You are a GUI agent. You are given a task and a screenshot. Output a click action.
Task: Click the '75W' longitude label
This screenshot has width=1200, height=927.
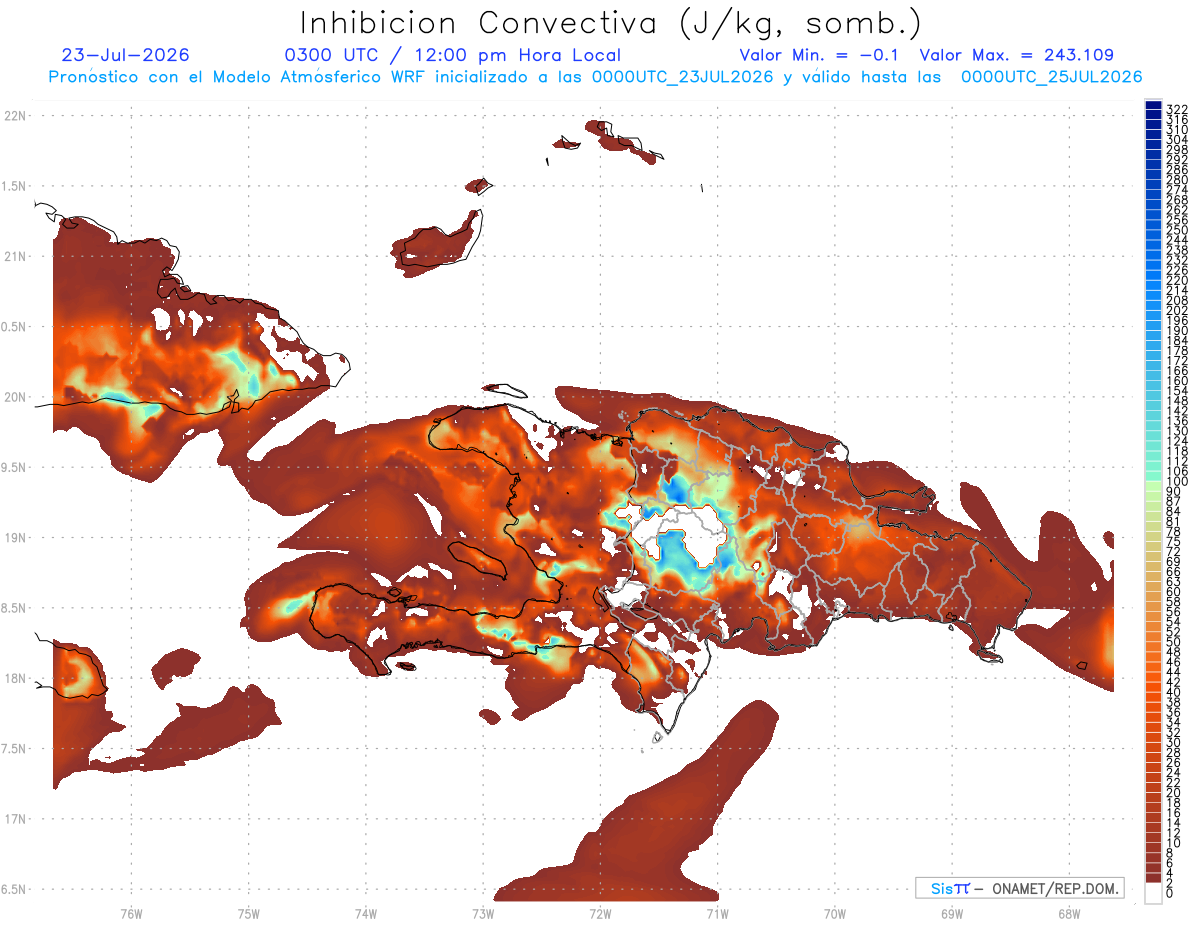click(x=248, y=913)
